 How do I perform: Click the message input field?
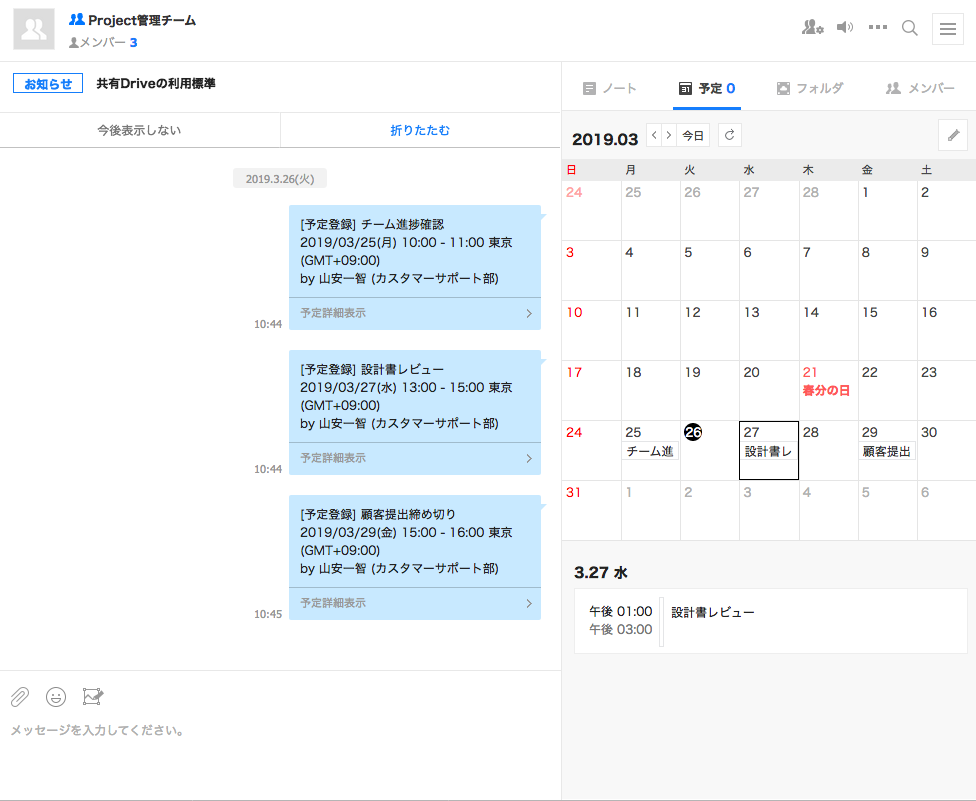click(x=280, y=731)
